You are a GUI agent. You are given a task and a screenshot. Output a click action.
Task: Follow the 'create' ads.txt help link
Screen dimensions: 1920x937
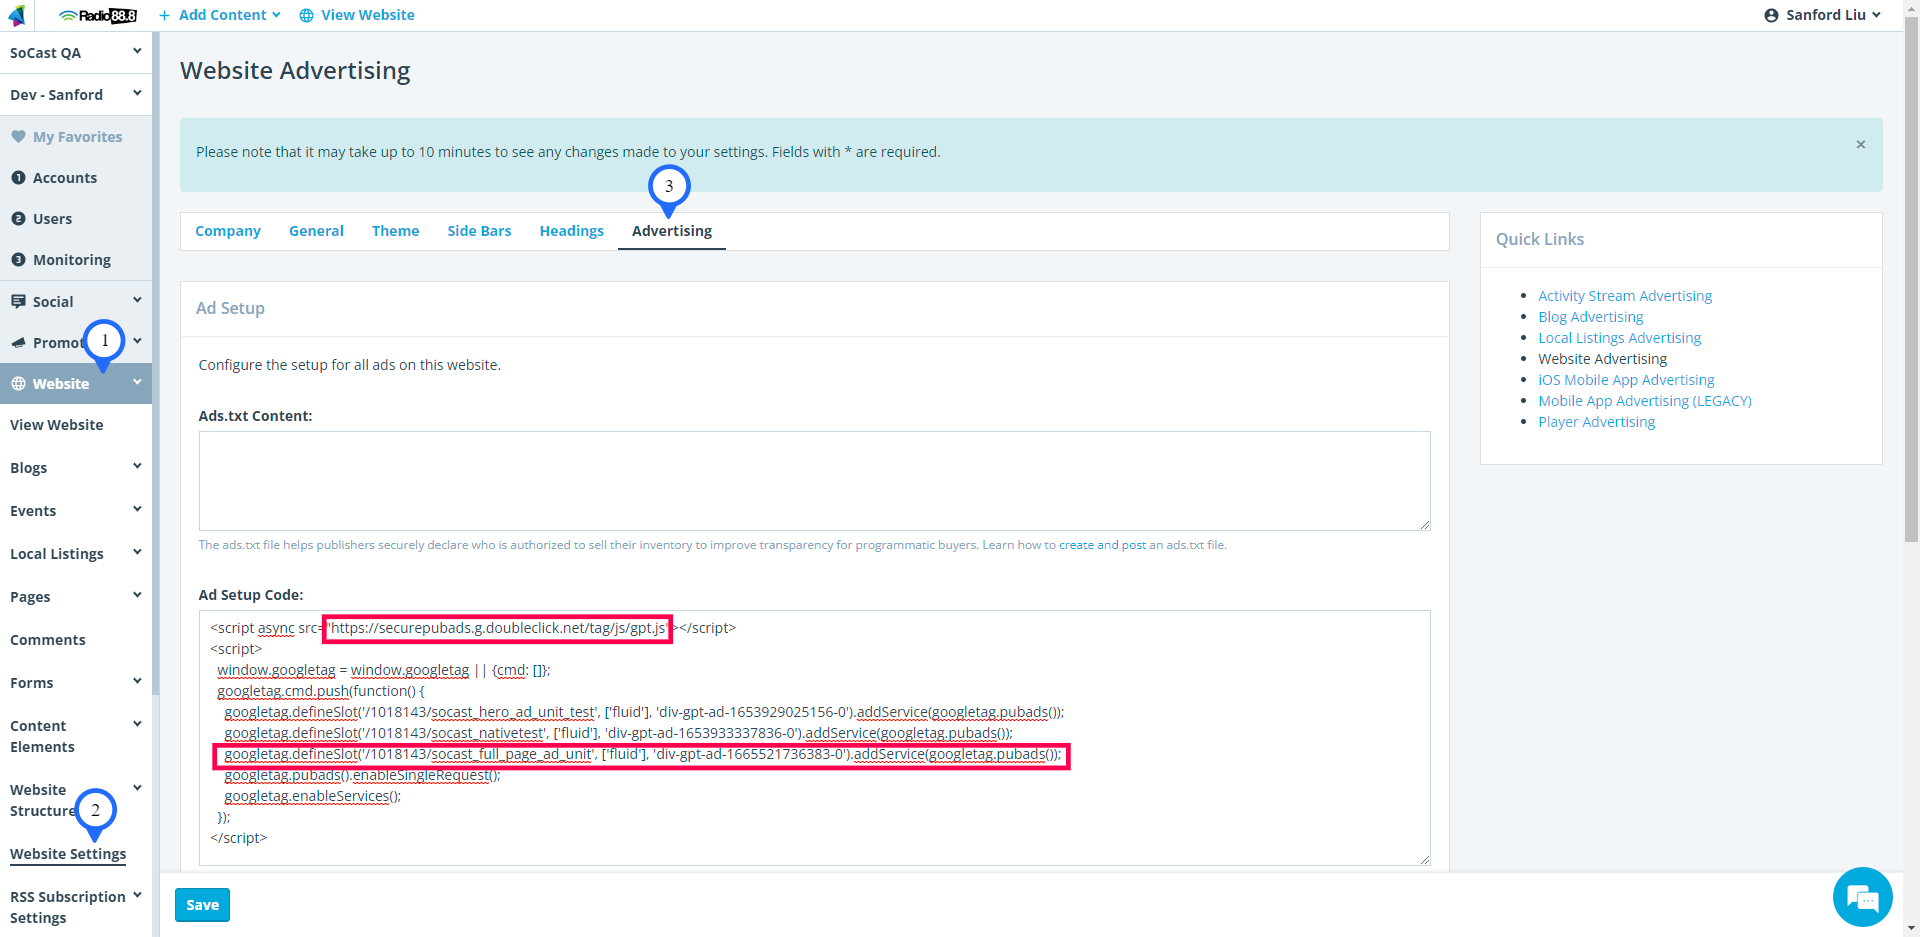click(1076, 545)
